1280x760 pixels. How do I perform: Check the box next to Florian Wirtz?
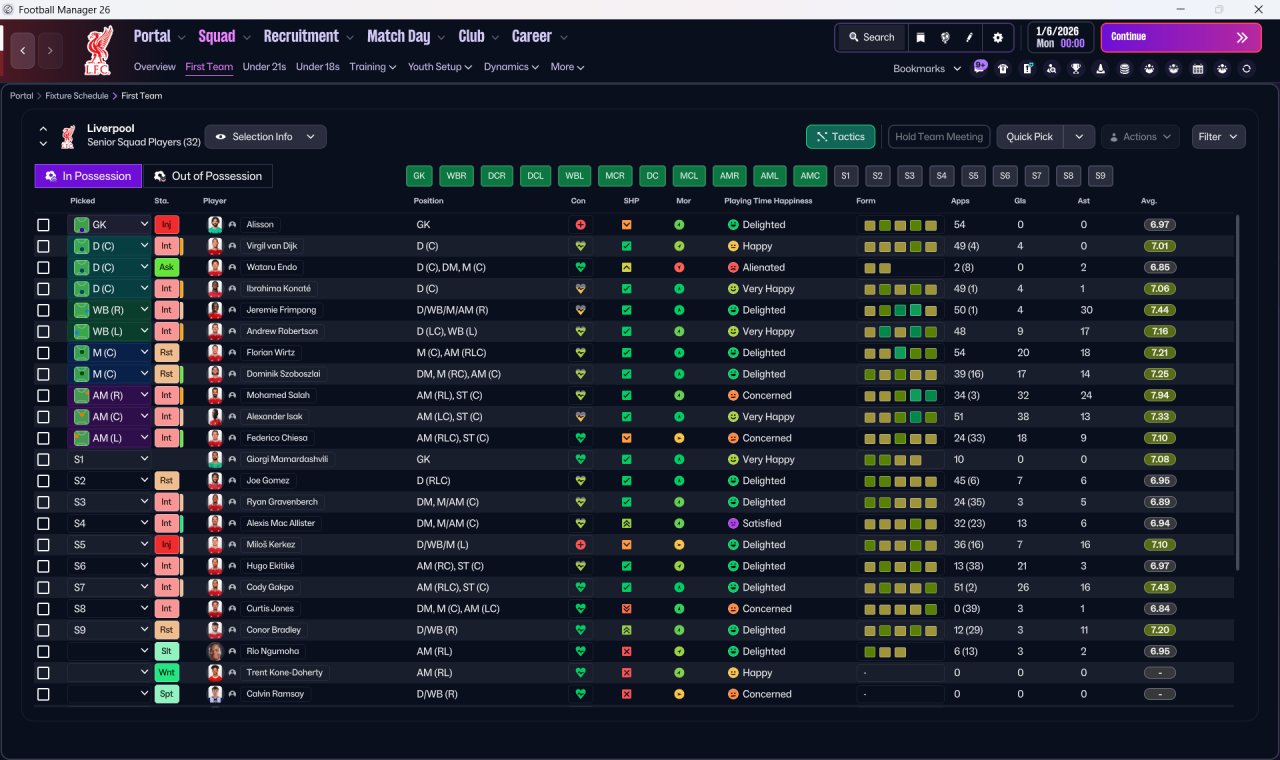43,352
